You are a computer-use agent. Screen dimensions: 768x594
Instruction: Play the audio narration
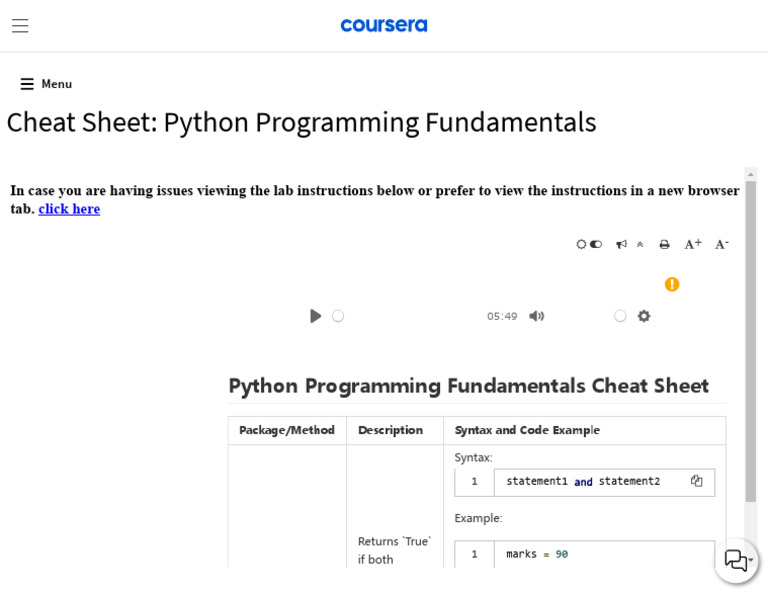coord(316,316)
